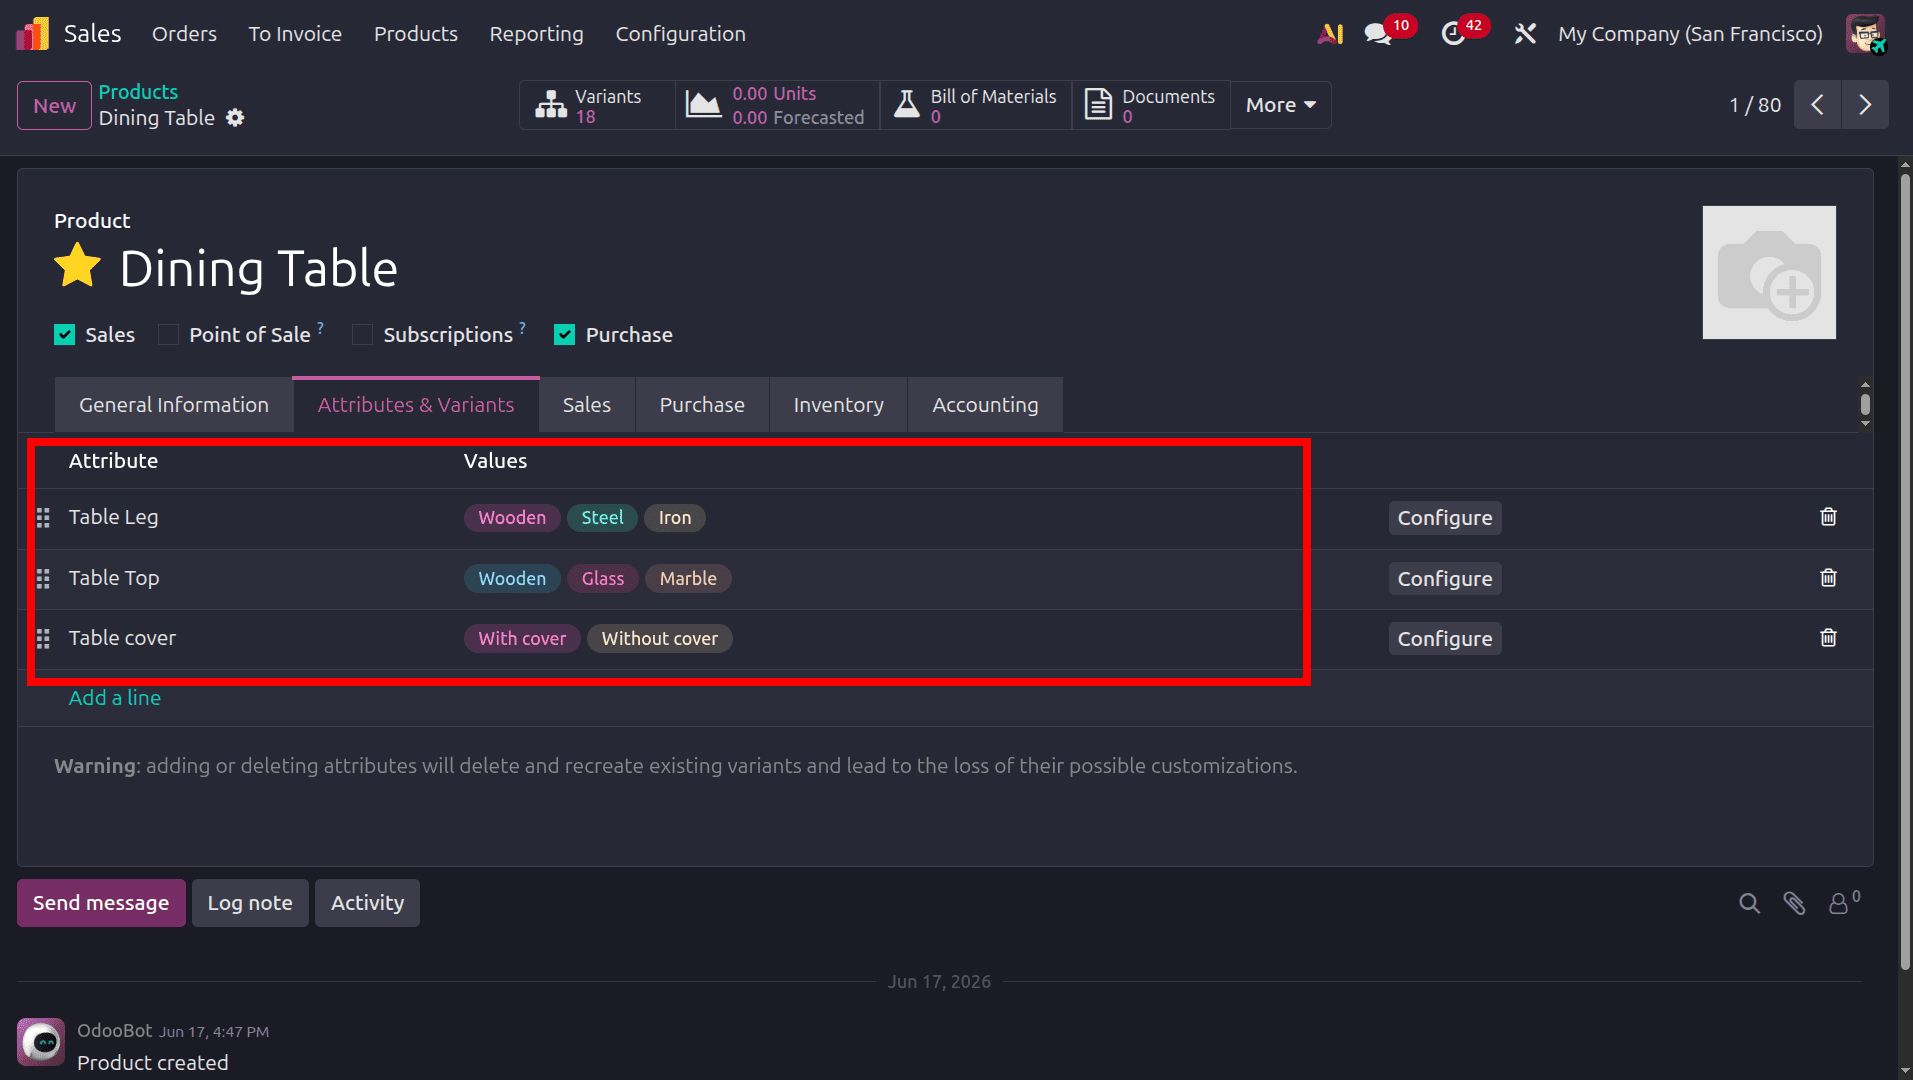
Task: Switch to the General Information tab
Action: coord(174,405)
